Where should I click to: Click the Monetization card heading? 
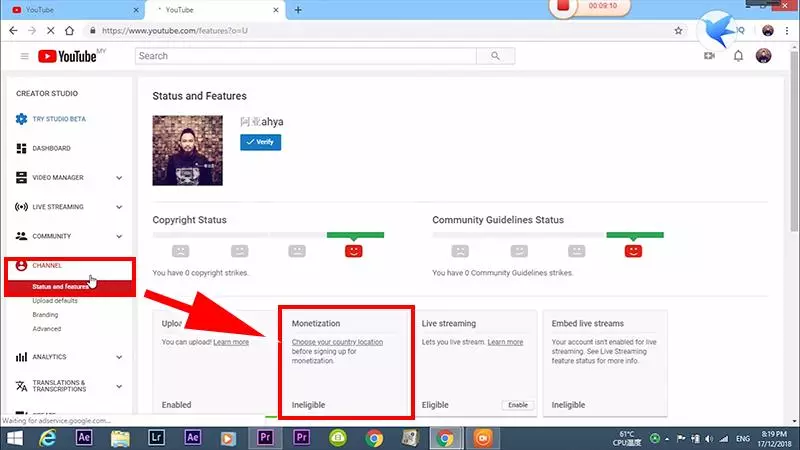point(316,323)
